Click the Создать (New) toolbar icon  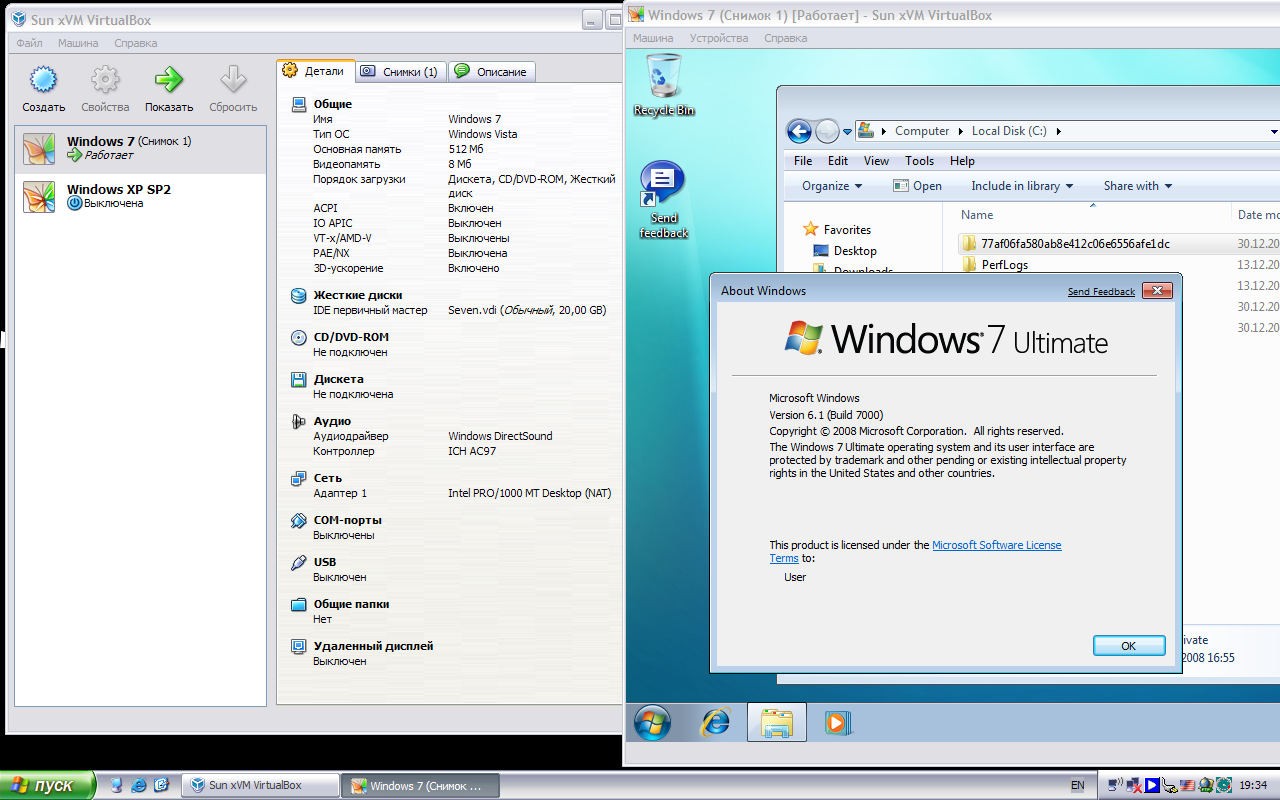(x=43, y=81)
